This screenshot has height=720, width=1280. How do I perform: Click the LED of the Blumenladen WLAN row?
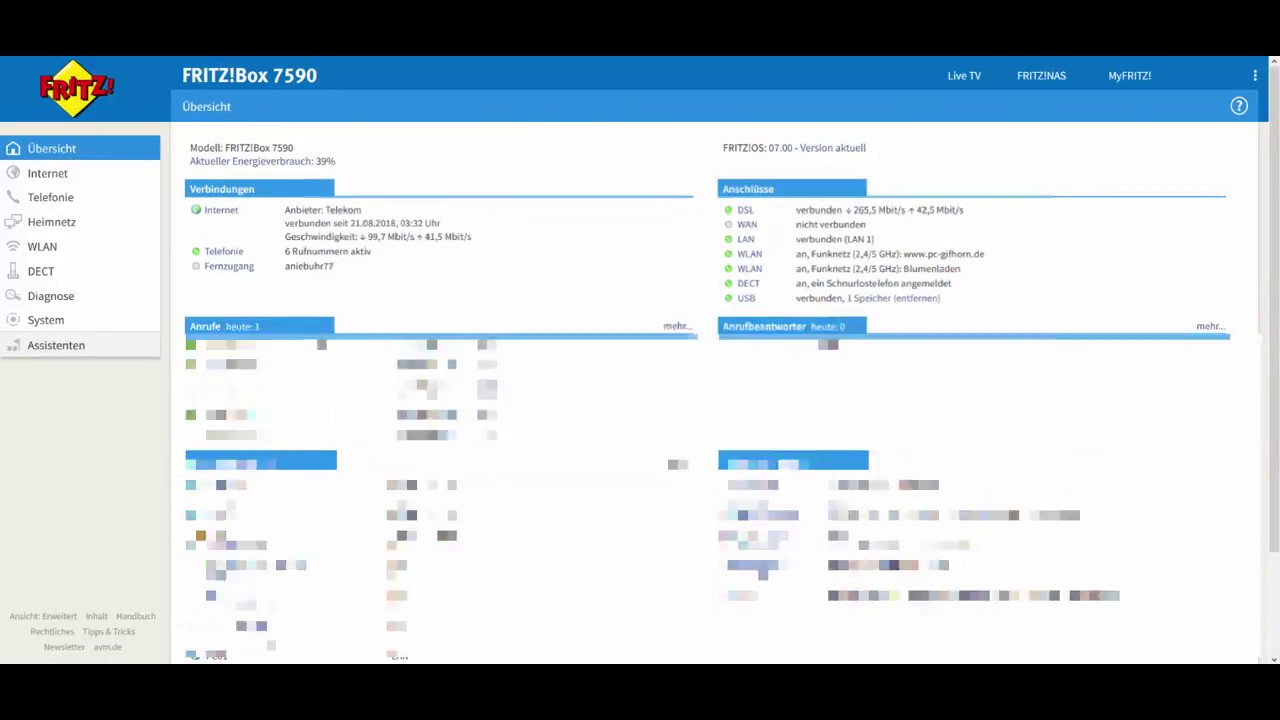tap(728, 269)
